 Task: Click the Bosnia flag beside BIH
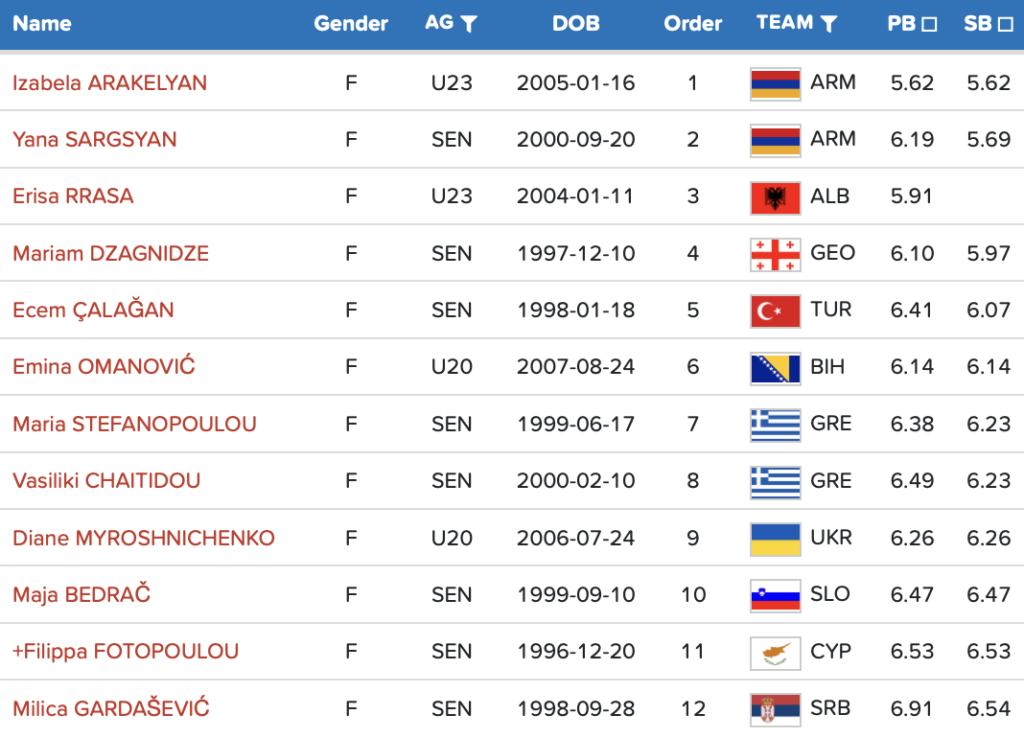pos(775,368)
